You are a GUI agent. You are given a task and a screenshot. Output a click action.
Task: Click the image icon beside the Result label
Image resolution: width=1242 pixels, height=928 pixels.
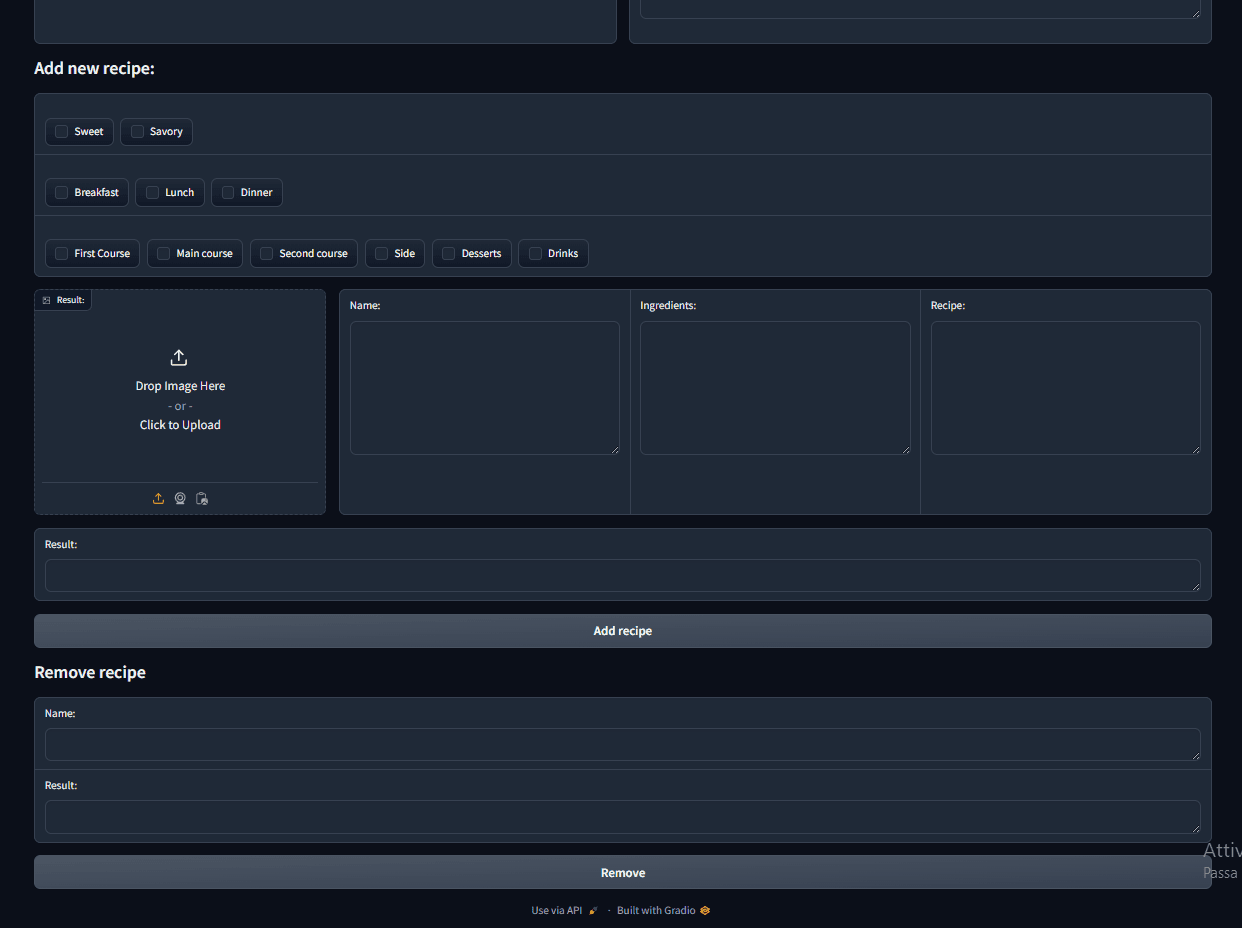[x=46, y=300]
